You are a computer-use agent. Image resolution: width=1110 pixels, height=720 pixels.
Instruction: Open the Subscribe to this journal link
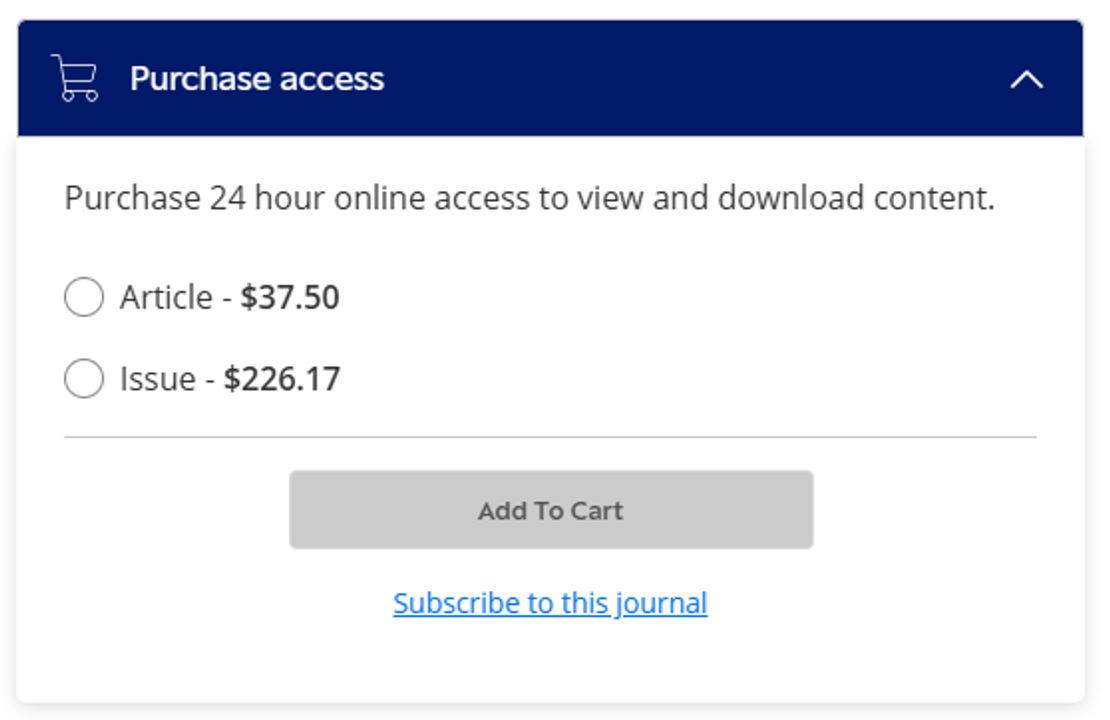click(550, 603)
